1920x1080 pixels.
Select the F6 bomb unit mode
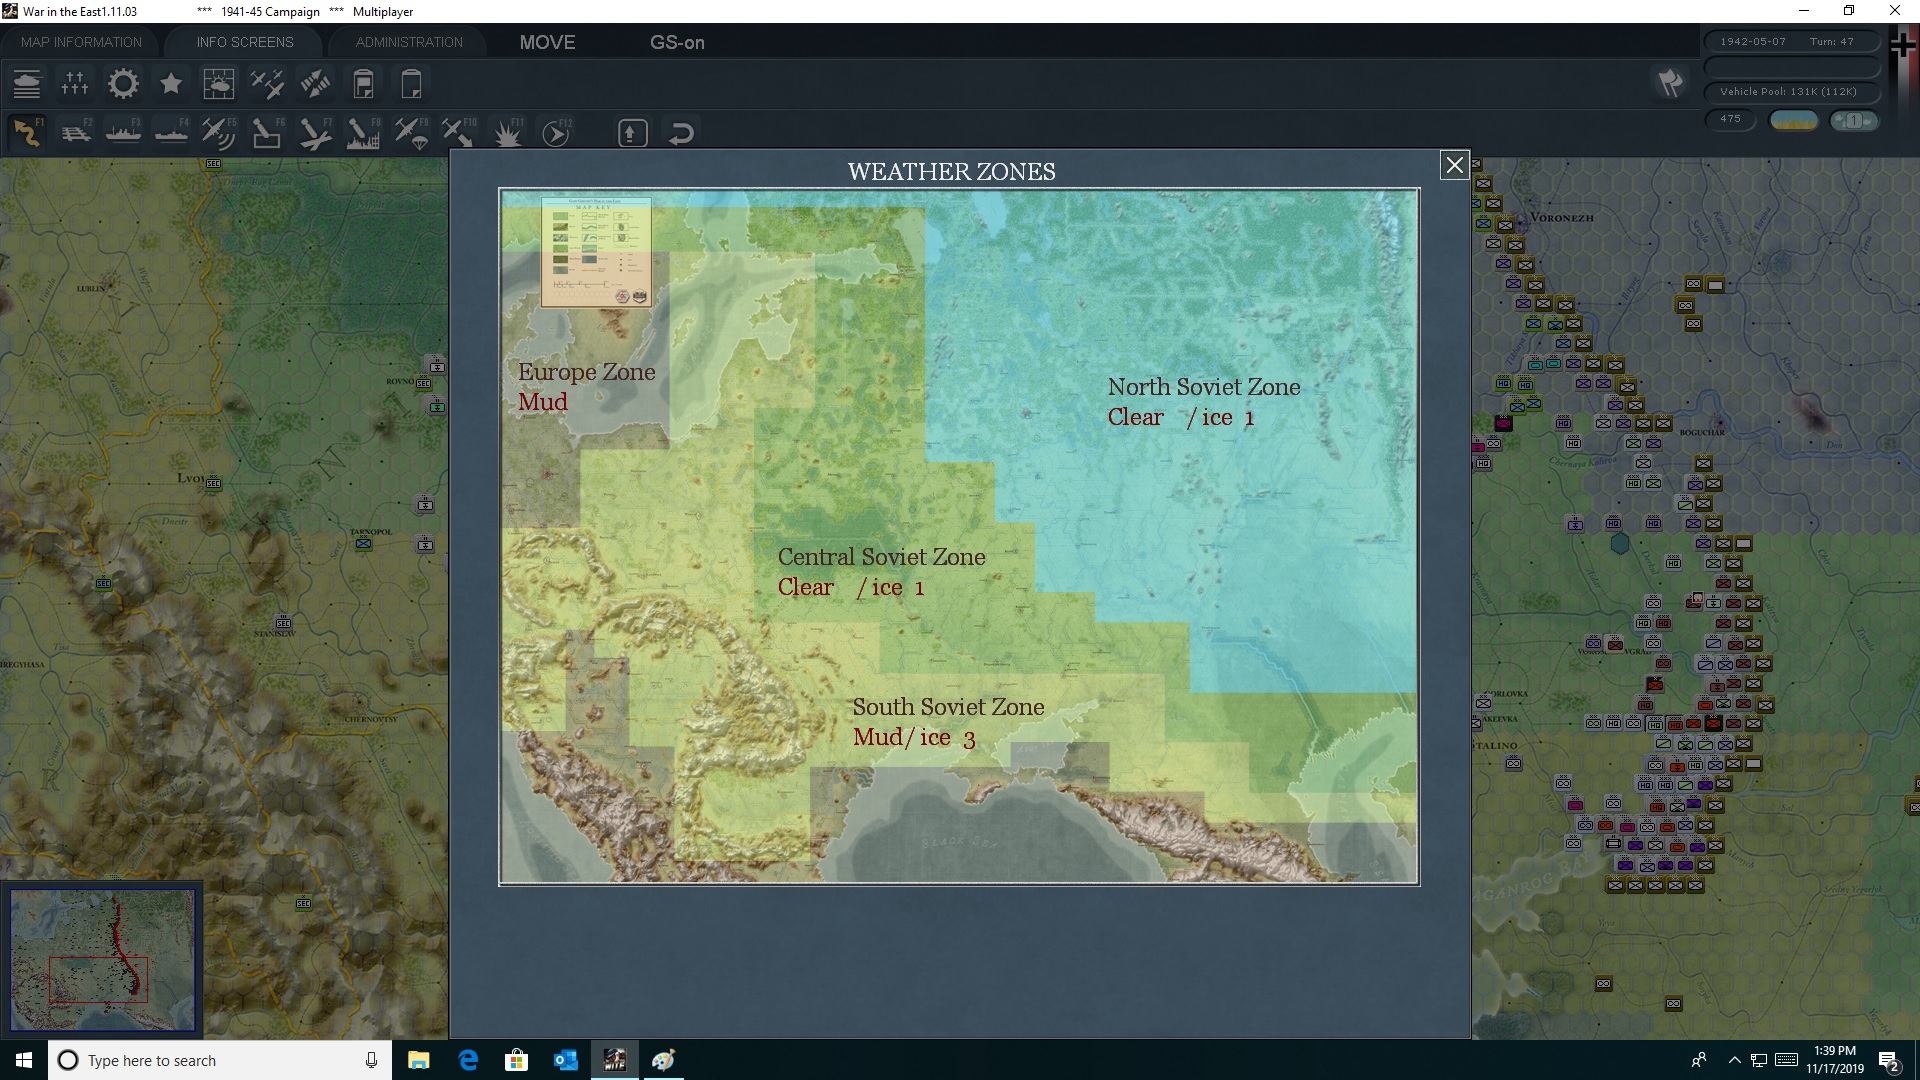point(266,132)
